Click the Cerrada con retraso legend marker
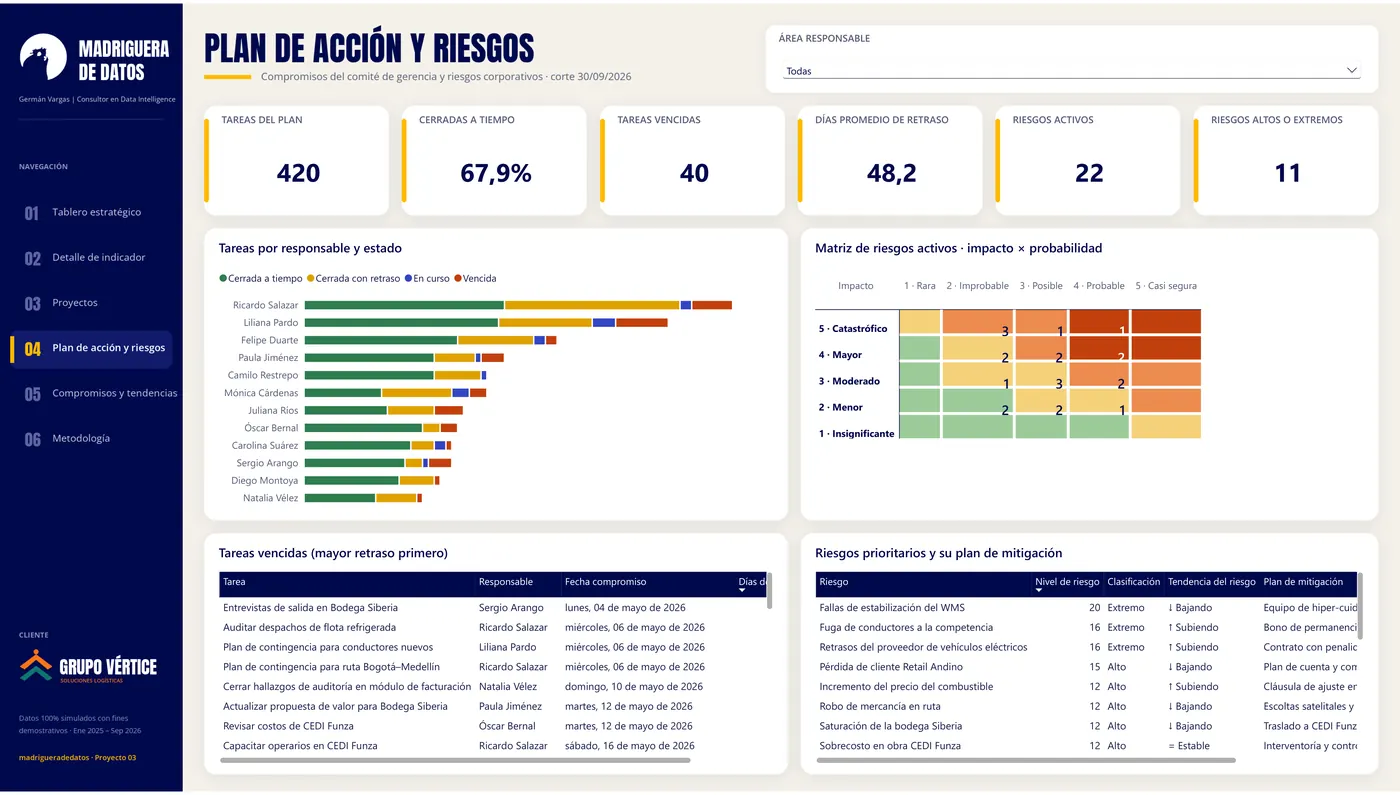Viewport: 1400px width, 795px height. pos(311,279)
